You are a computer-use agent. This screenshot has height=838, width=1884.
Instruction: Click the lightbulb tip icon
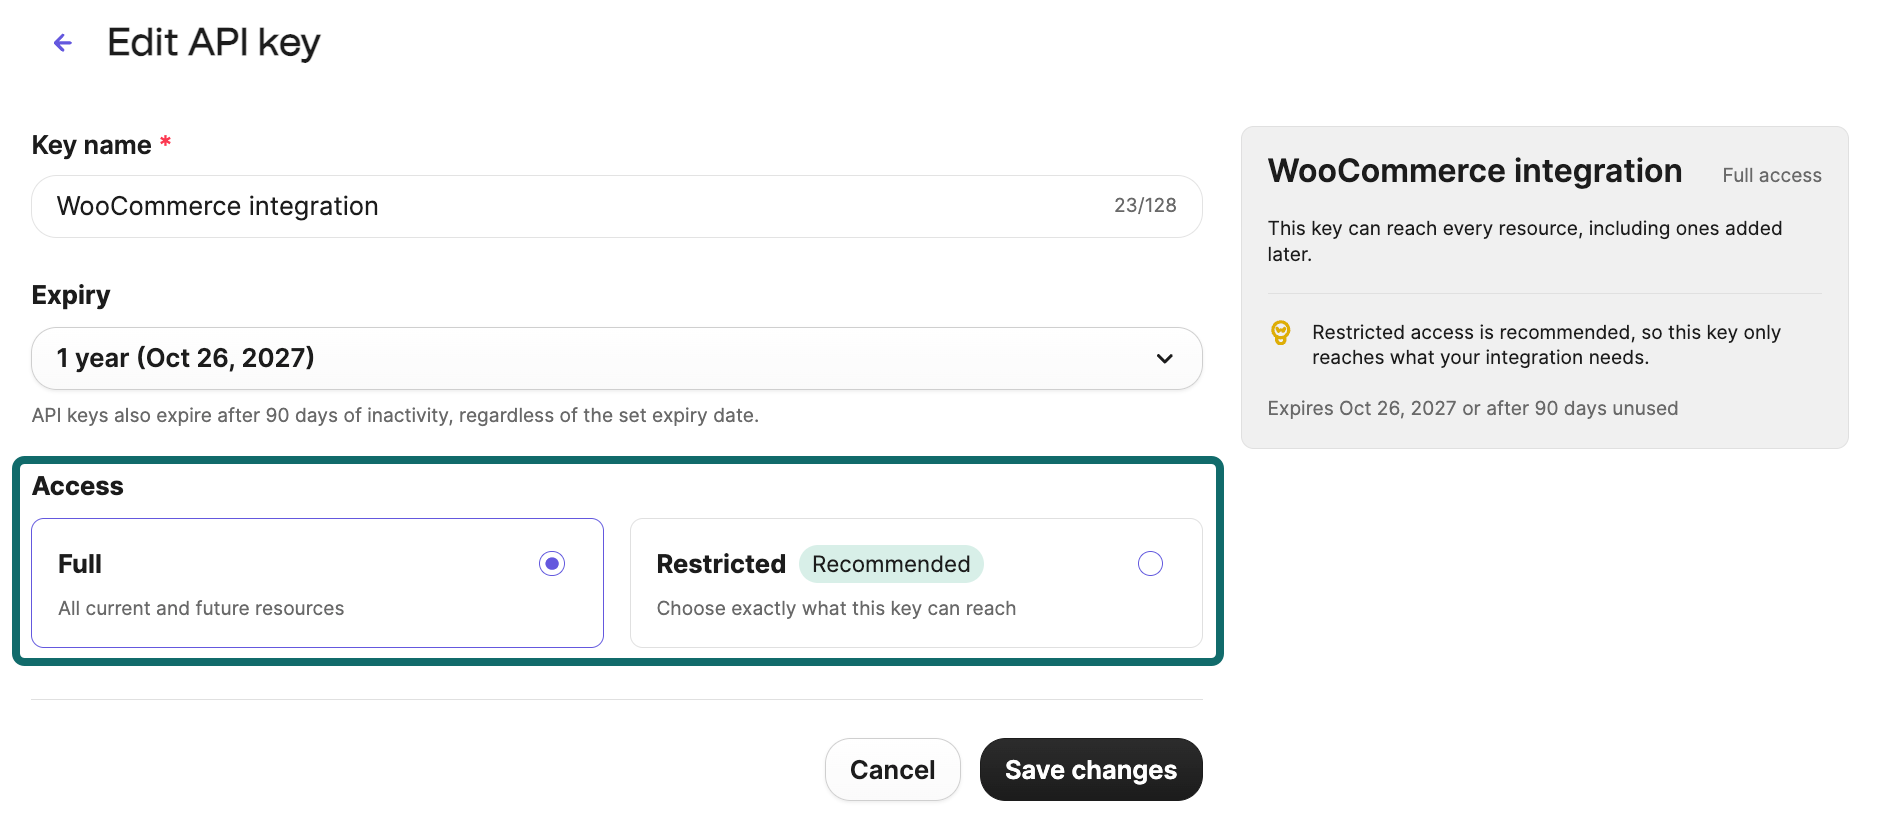point(1280,333)
